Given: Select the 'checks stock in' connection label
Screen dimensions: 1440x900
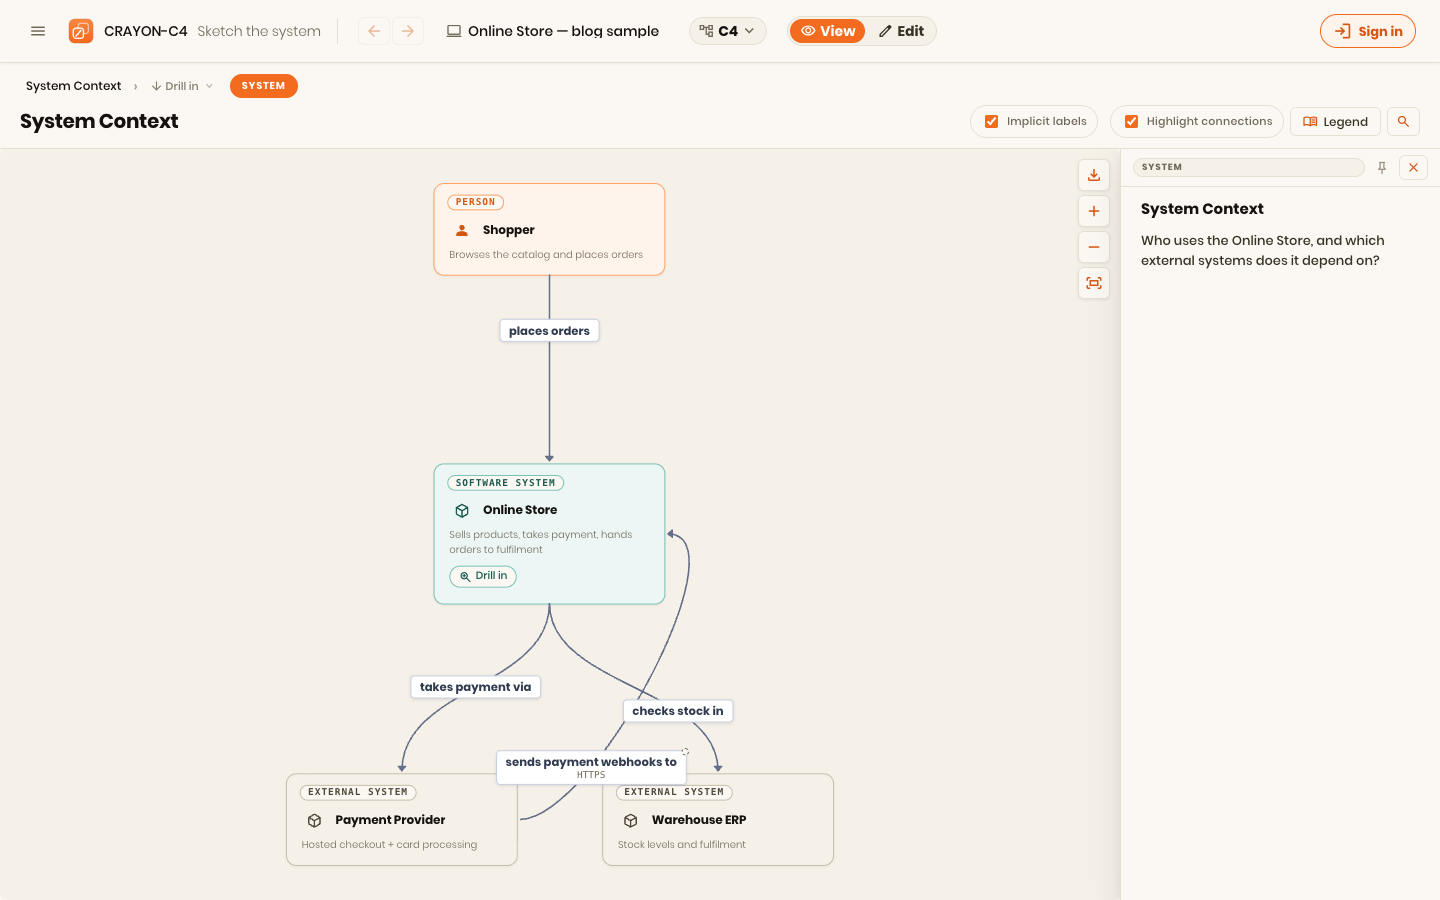Looking at the screenshot, I should click(678, 711).
